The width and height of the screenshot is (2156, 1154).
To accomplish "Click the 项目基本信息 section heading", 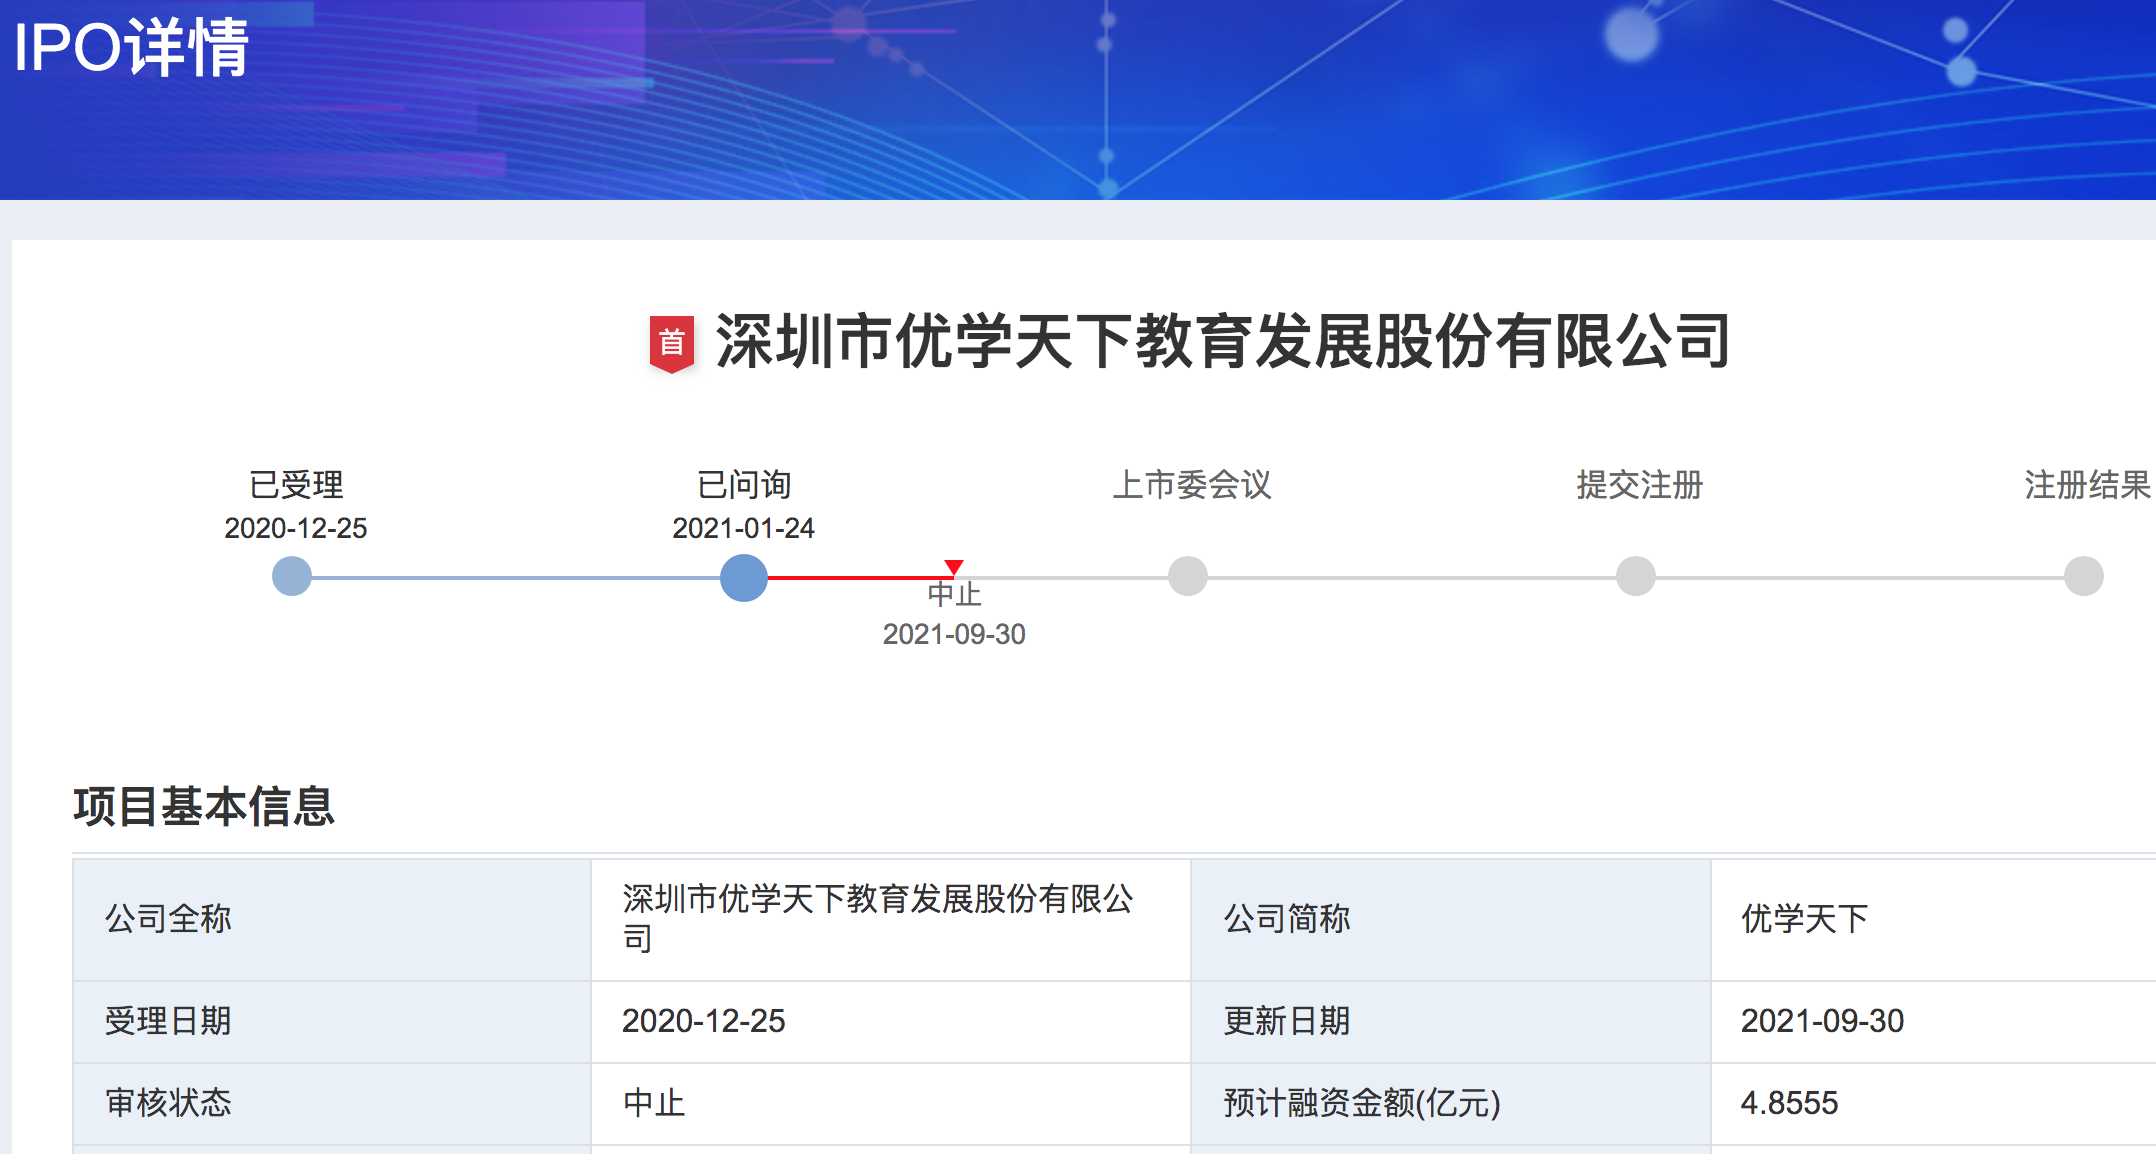I will [204, 806].
